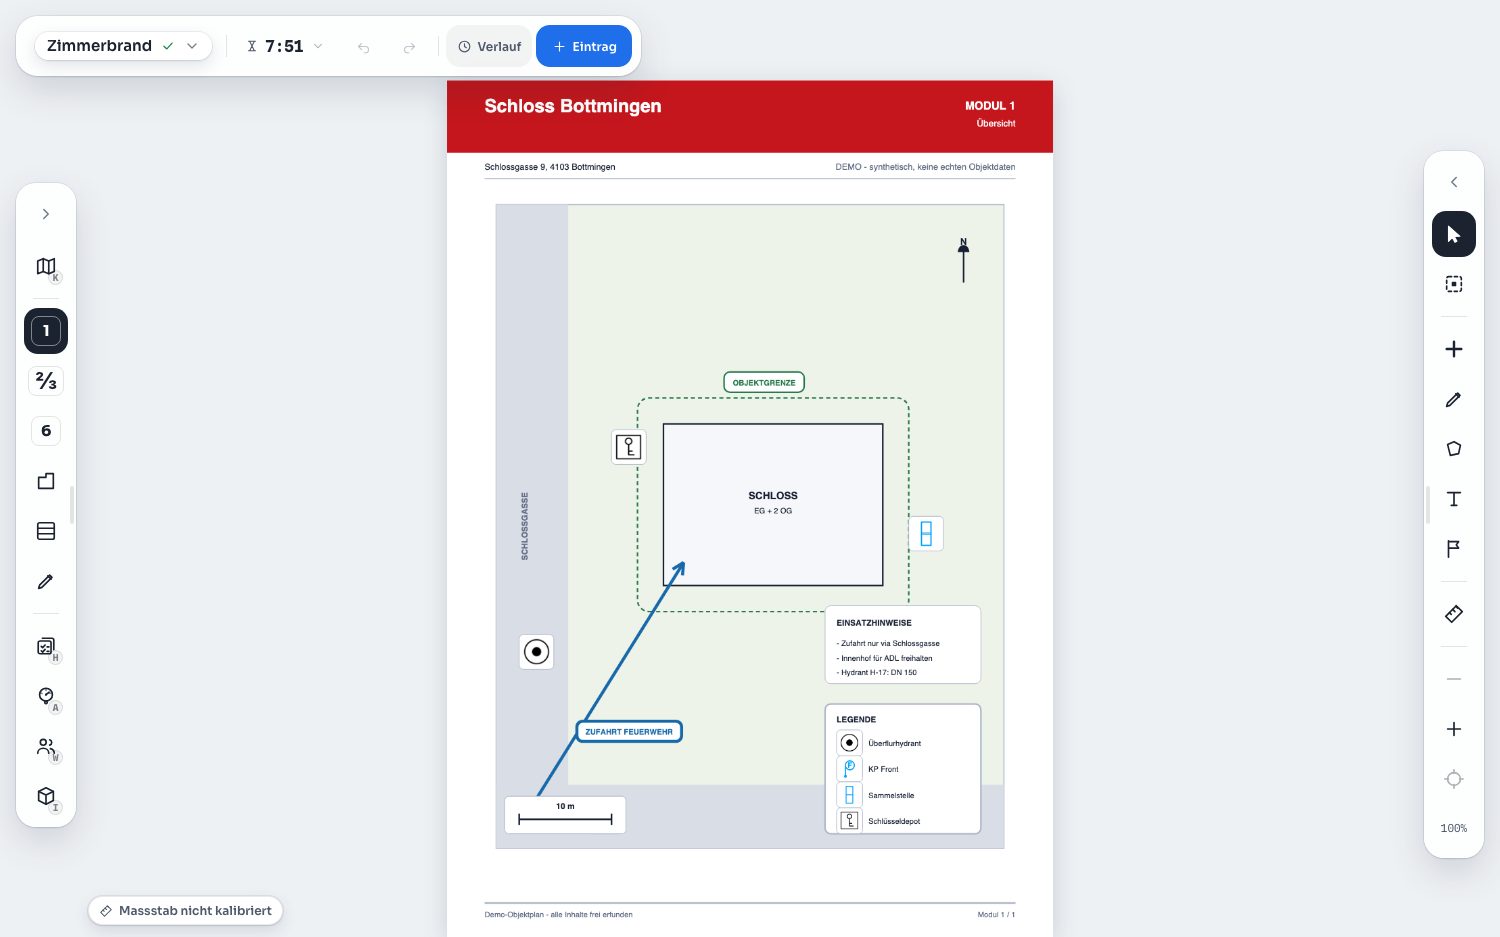Image resolution: width=1500 pixels, height=937 pixels.
Task: Collapse the right tool panel with chevron
Action: point(1454,182)
